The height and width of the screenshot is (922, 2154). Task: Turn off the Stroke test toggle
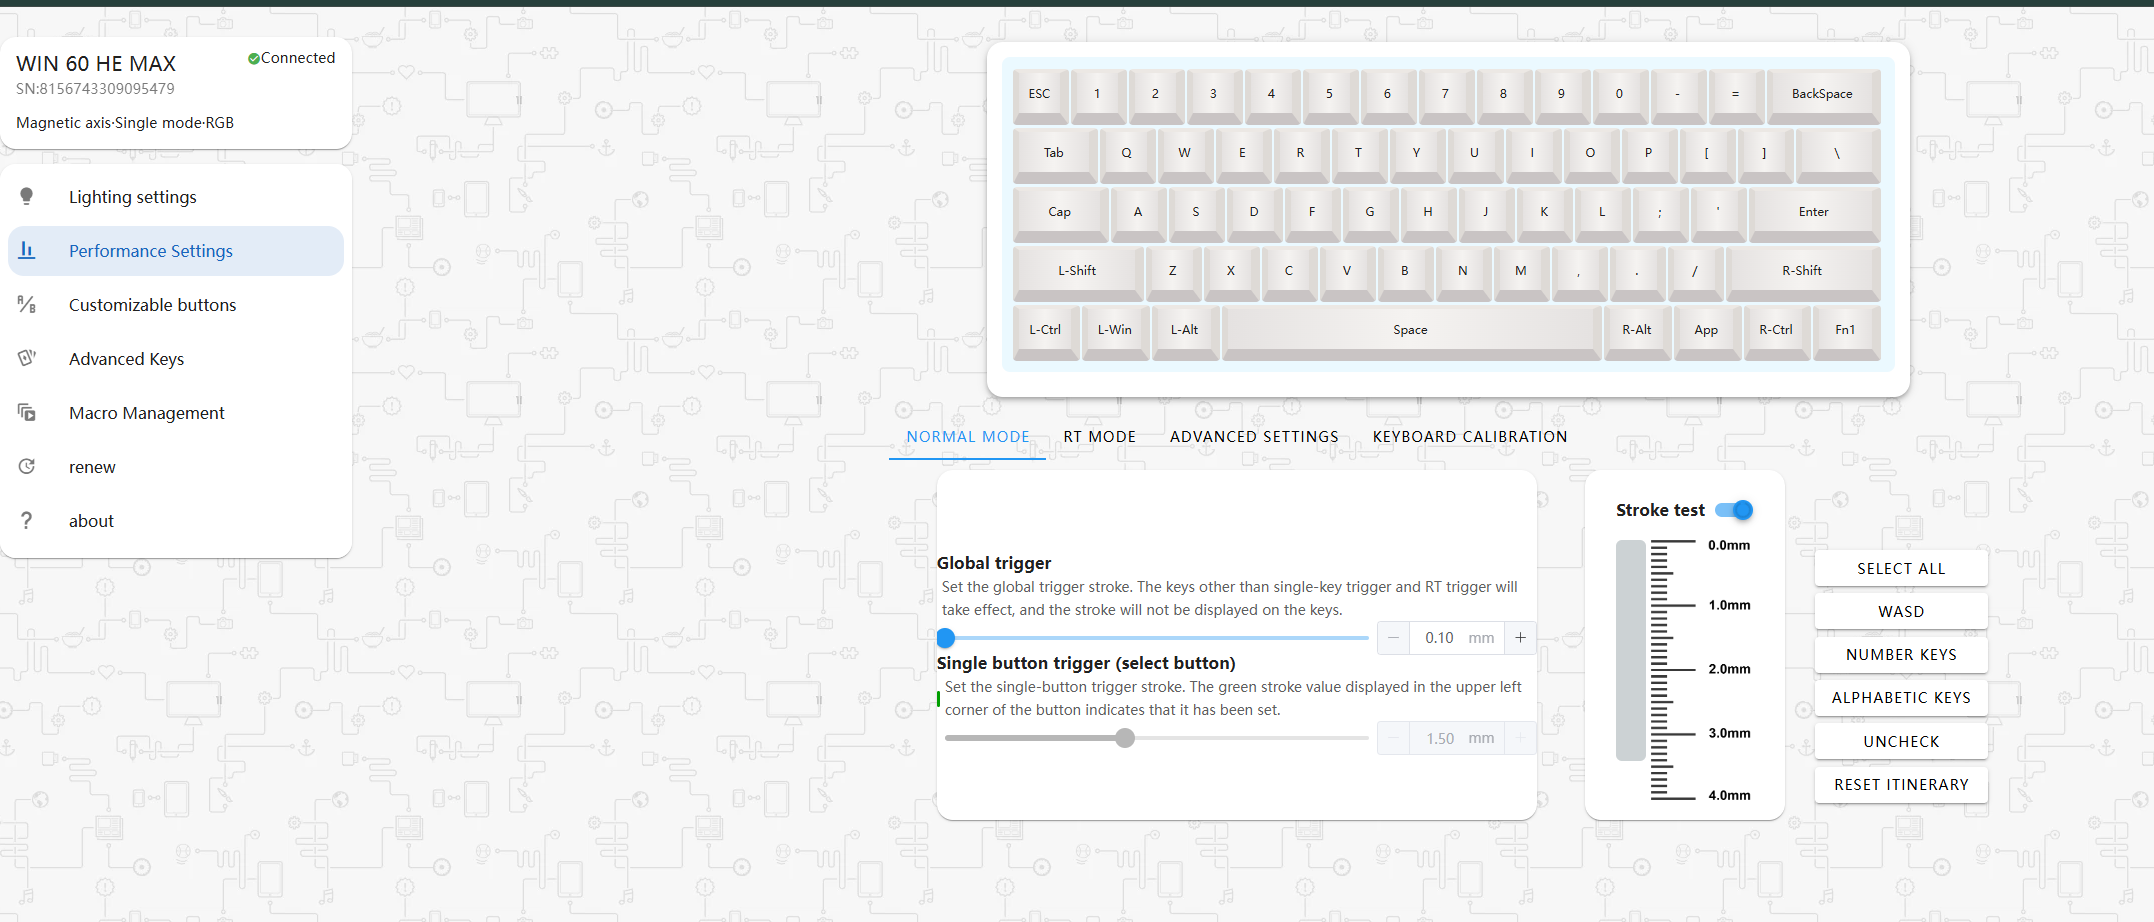pyautogui.click(x=1734, y=510)
